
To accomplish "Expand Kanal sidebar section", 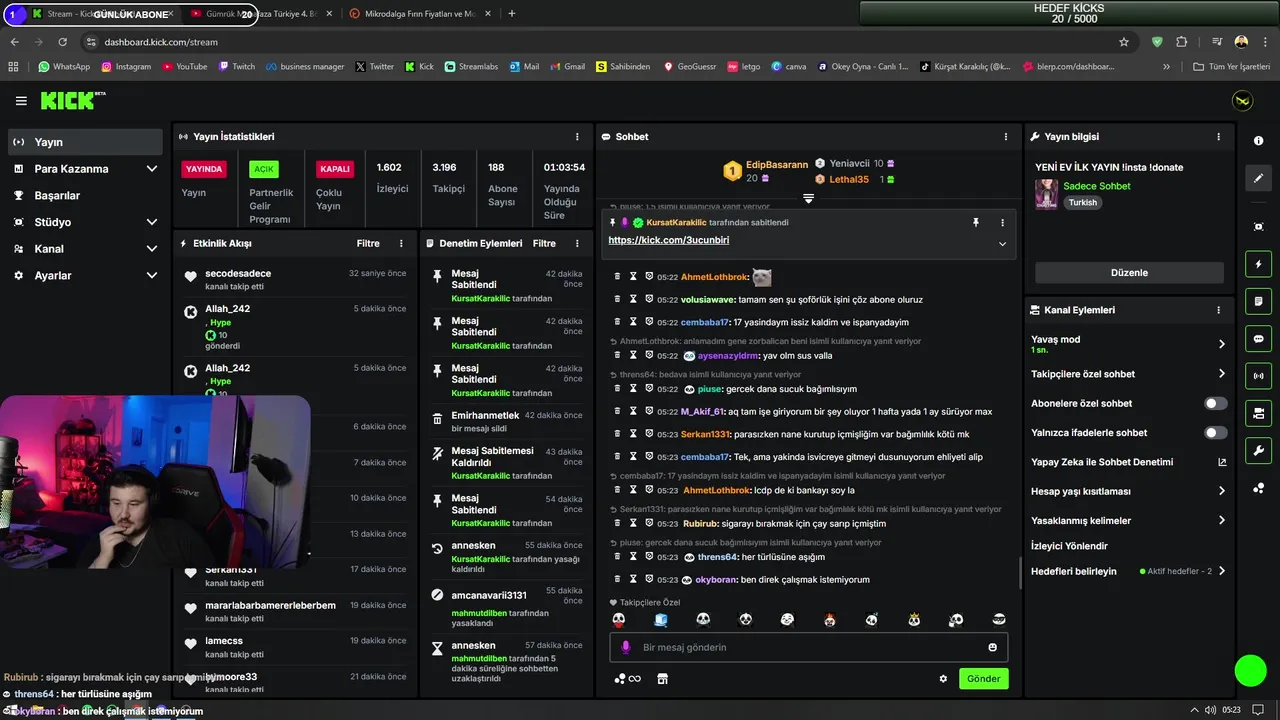I will point(152,249).
